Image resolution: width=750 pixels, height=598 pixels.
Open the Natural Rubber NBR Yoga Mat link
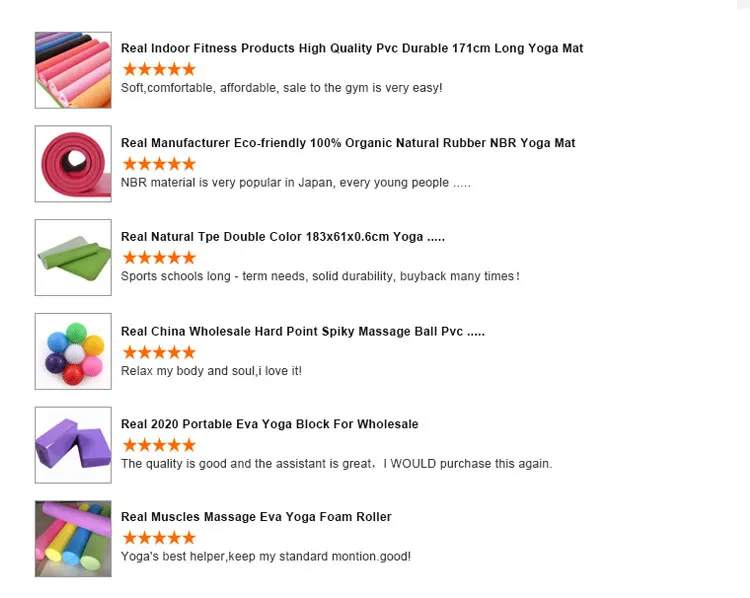point(348,143)
